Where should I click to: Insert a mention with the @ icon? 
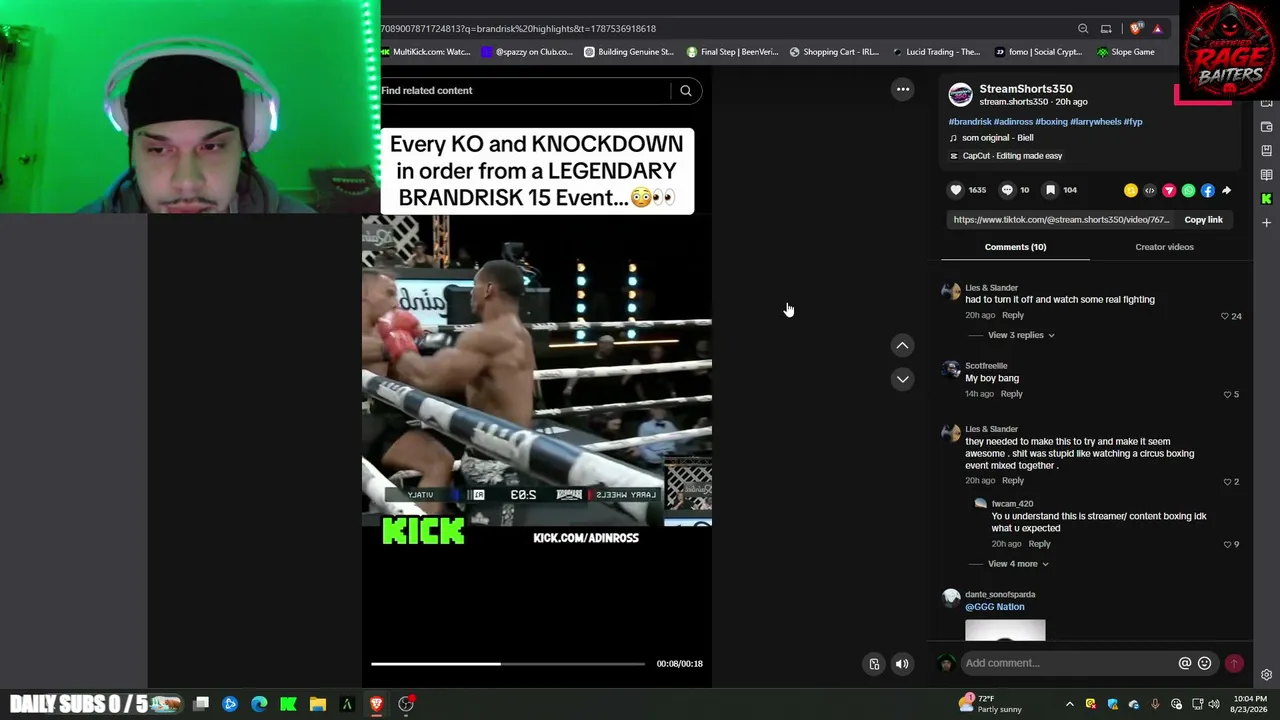coord(1185,663)
